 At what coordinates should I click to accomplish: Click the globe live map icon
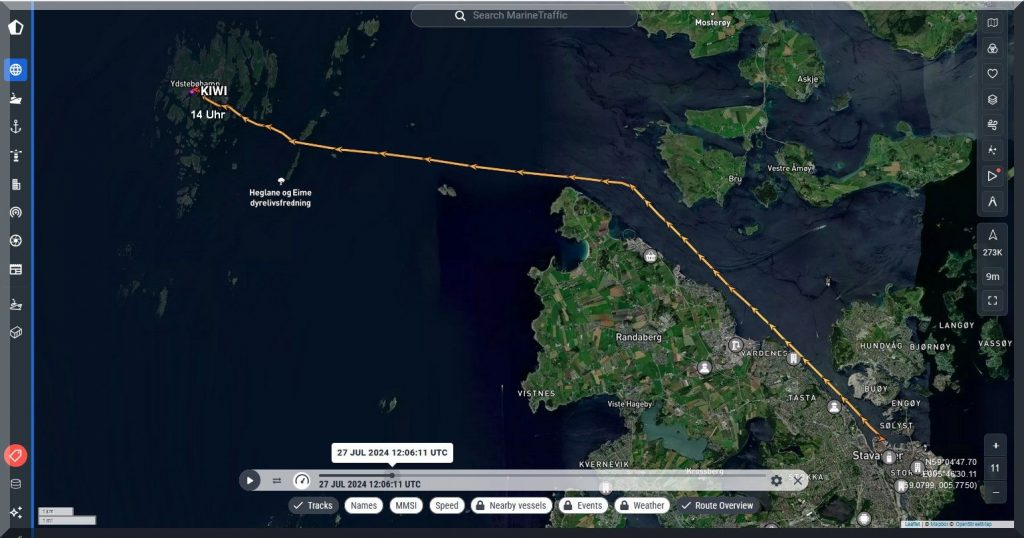coord(16,70)
